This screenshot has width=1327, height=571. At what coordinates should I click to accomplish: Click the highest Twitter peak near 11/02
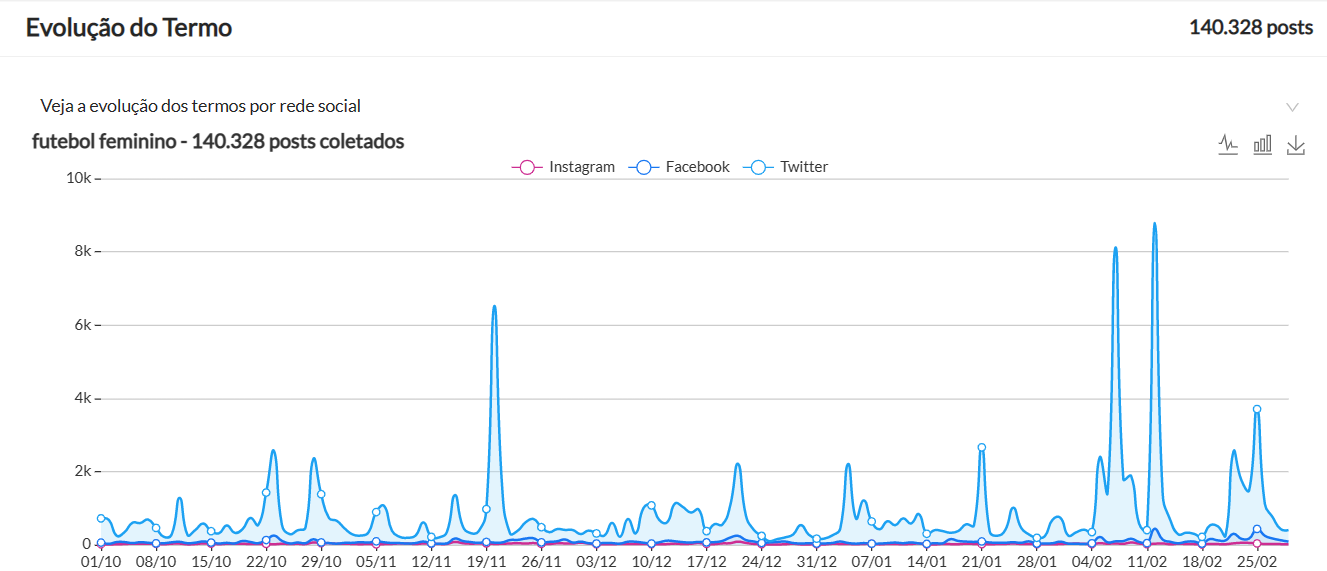coord(1154,224)
